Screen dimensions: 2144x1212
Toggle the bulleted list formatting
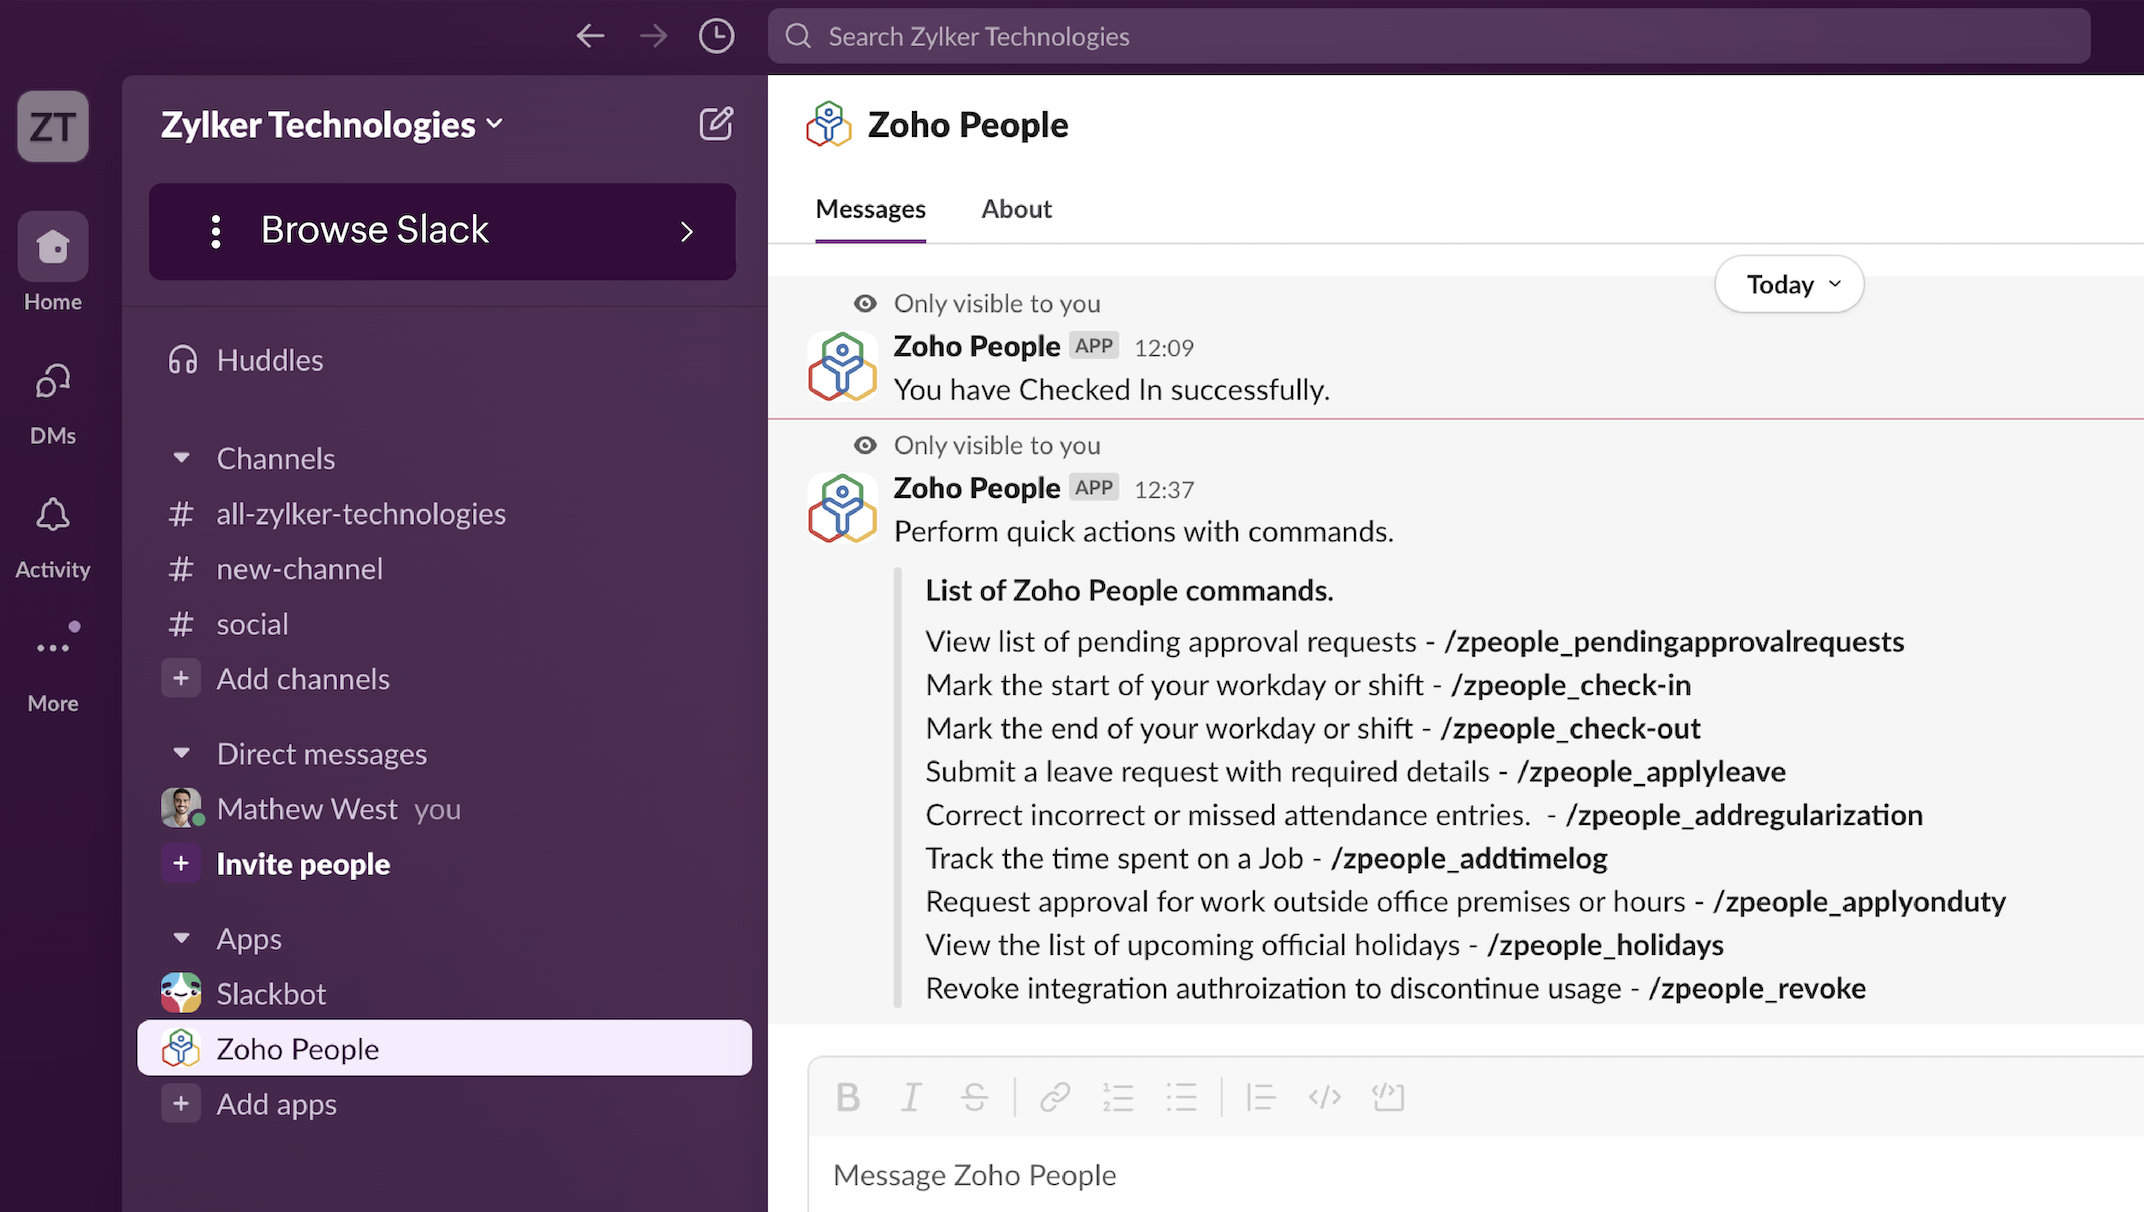point(1181,1097)
